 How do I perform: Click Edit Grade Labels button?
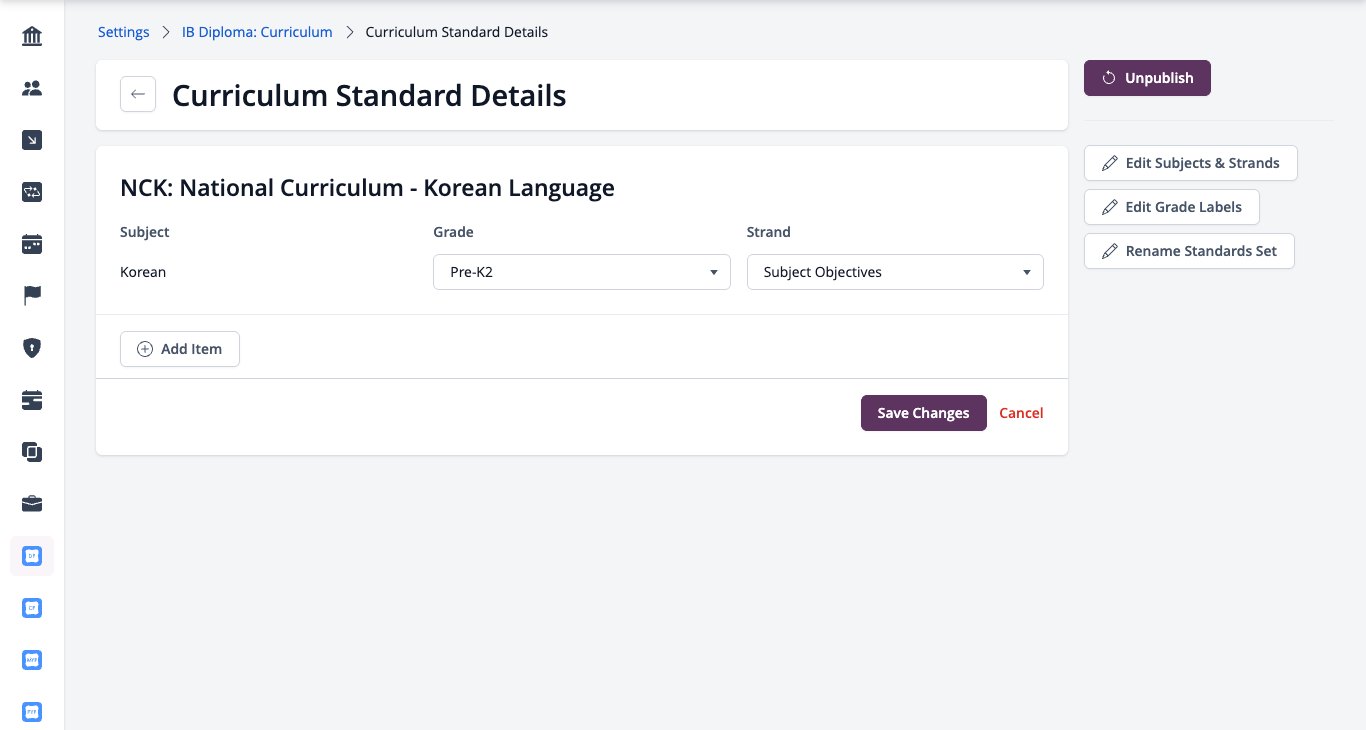coord(1172,207)
